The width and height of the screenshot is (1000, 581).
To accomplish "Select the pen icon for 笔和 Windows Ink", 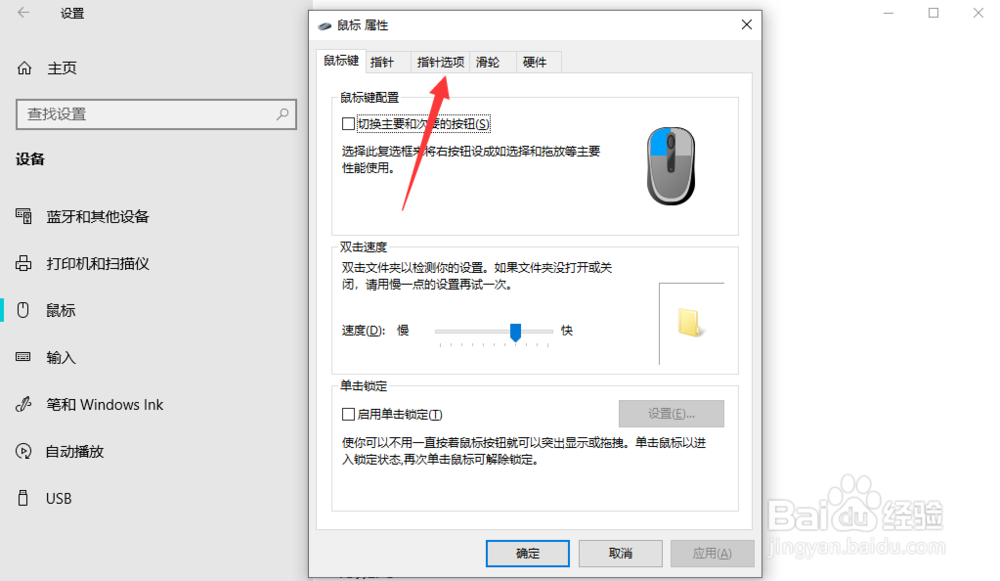I will [x=24, y=404].
